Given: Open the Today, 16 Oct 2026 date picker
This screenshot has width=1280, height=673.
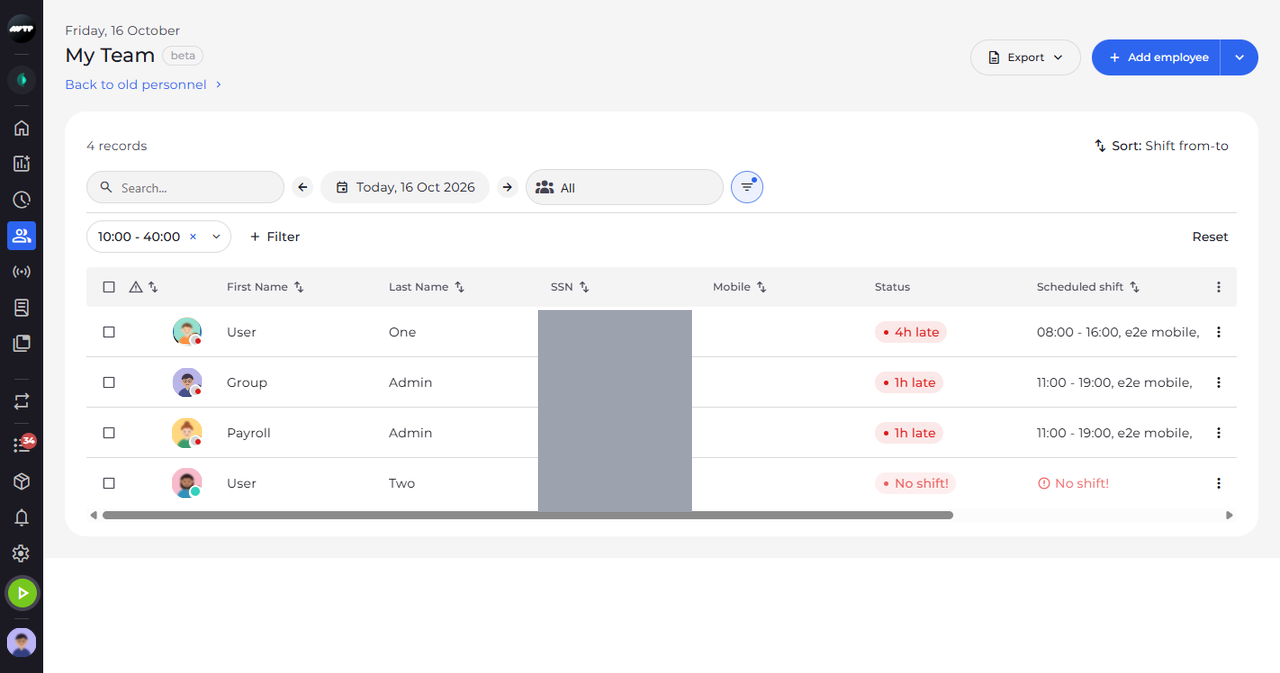Looking at the screenshot, I should (x=405, y=187).
